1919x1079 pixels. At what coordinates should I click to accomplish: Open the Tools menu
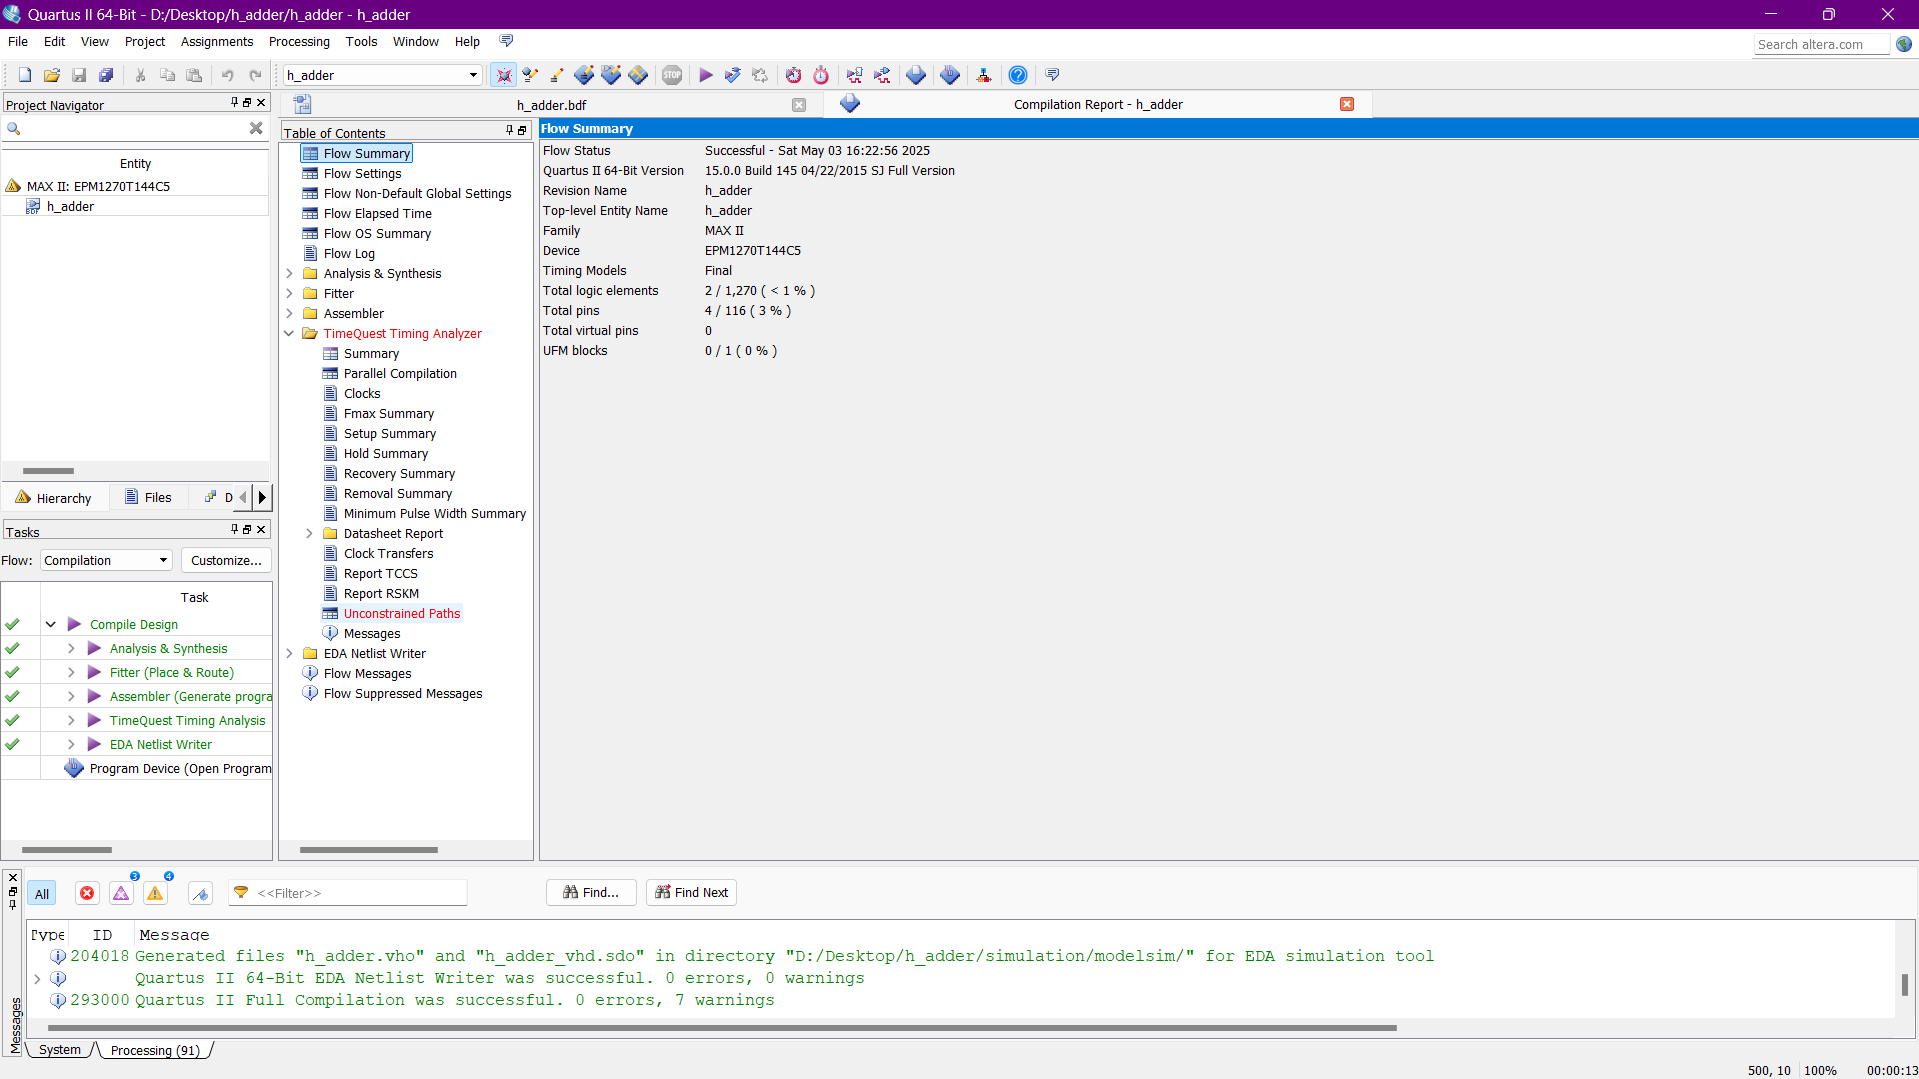tap(361, 41)
